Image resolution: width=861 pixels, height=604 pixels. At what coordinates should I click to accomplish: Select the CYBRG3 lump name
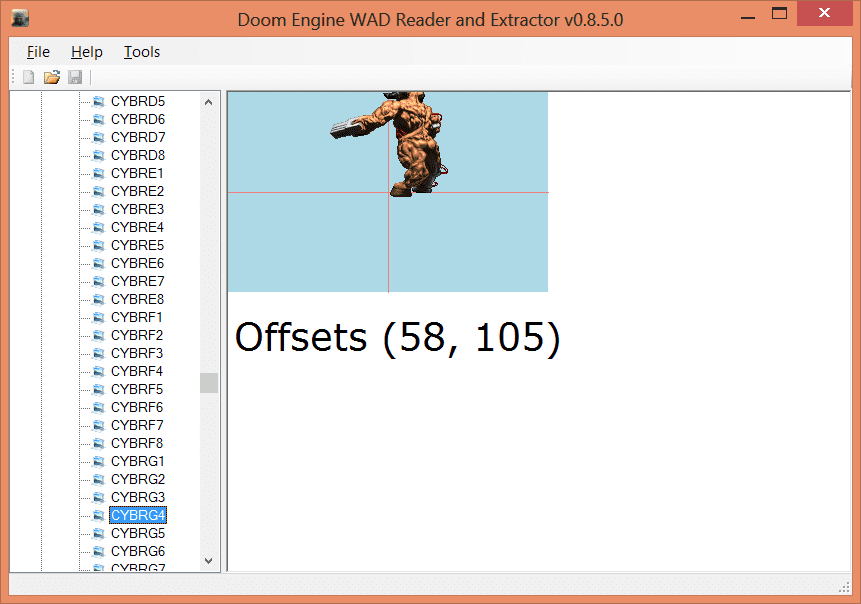(138, 497)
